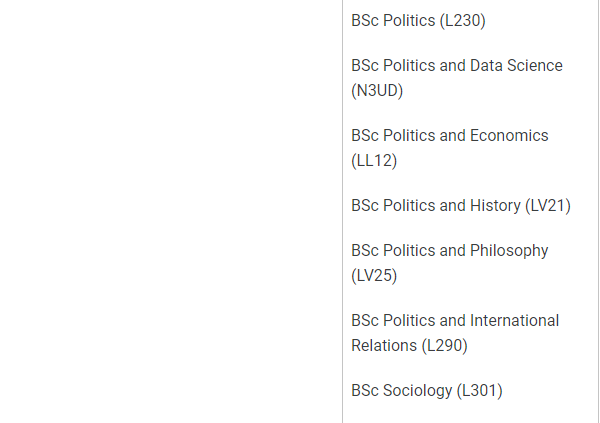Click the L290 code beside Relations
The height and width of the screenshot is (423, 600).
point(444,346)
